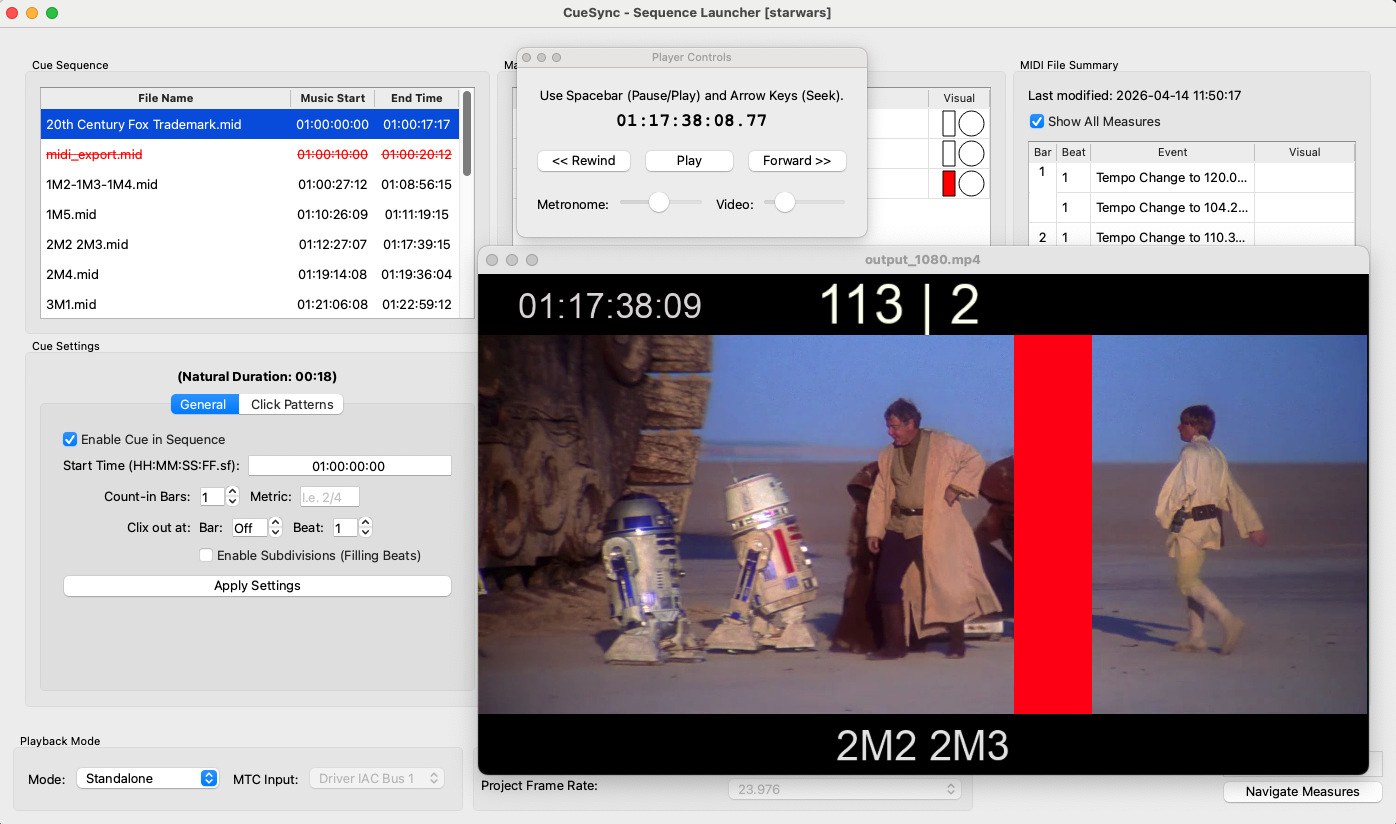The height and width of the screenshot is (824, 1396).
Task: Decrement the Count-in Bars stepper down arrow
Action: coord(233,502)
